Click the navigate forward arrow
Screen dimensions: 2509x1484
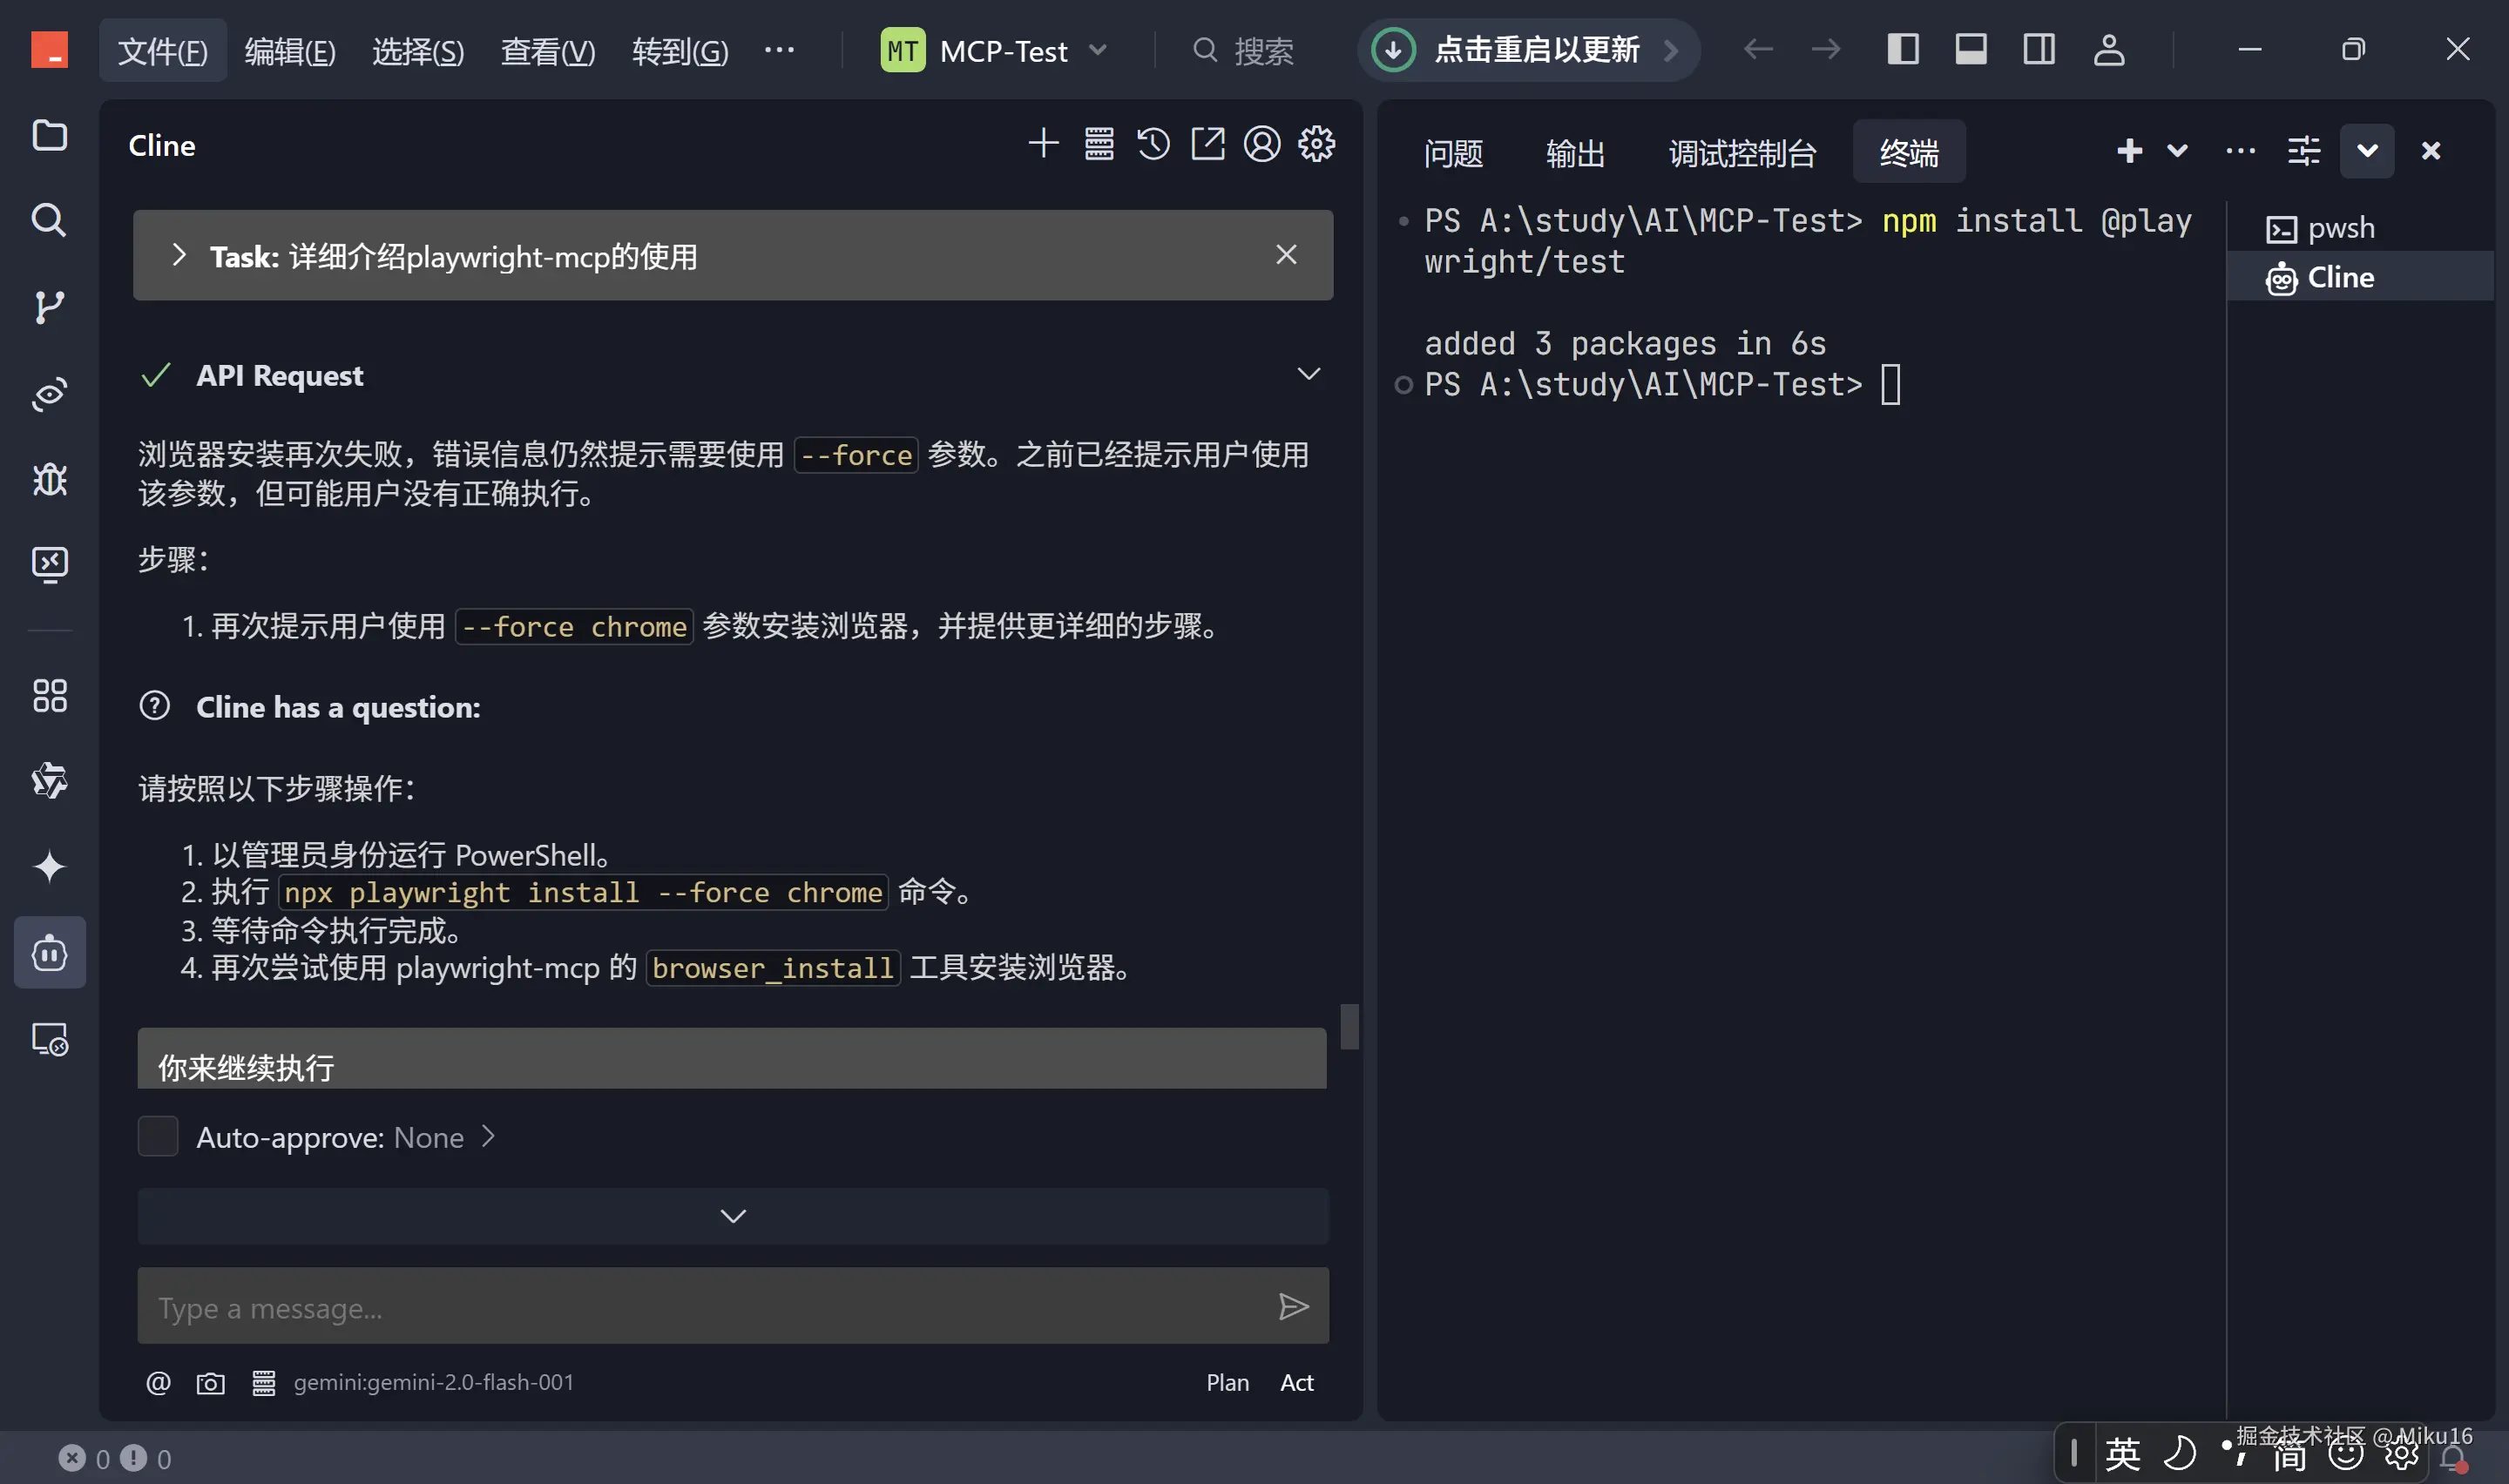click(1826, 50)
